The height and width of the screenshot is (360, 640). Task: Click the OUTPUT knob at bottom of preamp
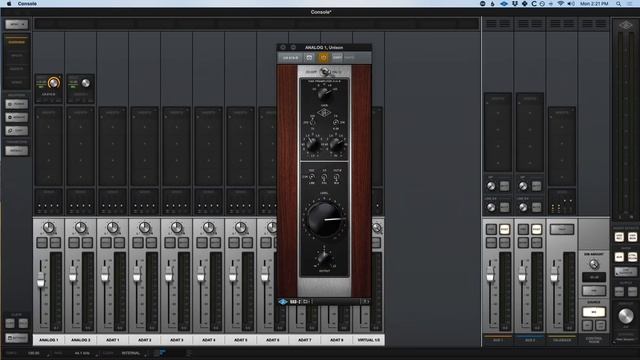point(324,258)
